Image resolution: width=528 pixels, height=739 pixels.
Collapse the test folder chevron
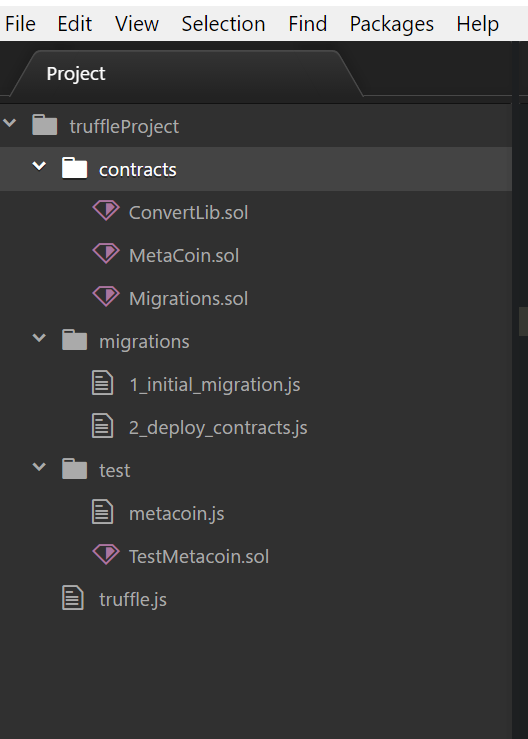[39, 467]
